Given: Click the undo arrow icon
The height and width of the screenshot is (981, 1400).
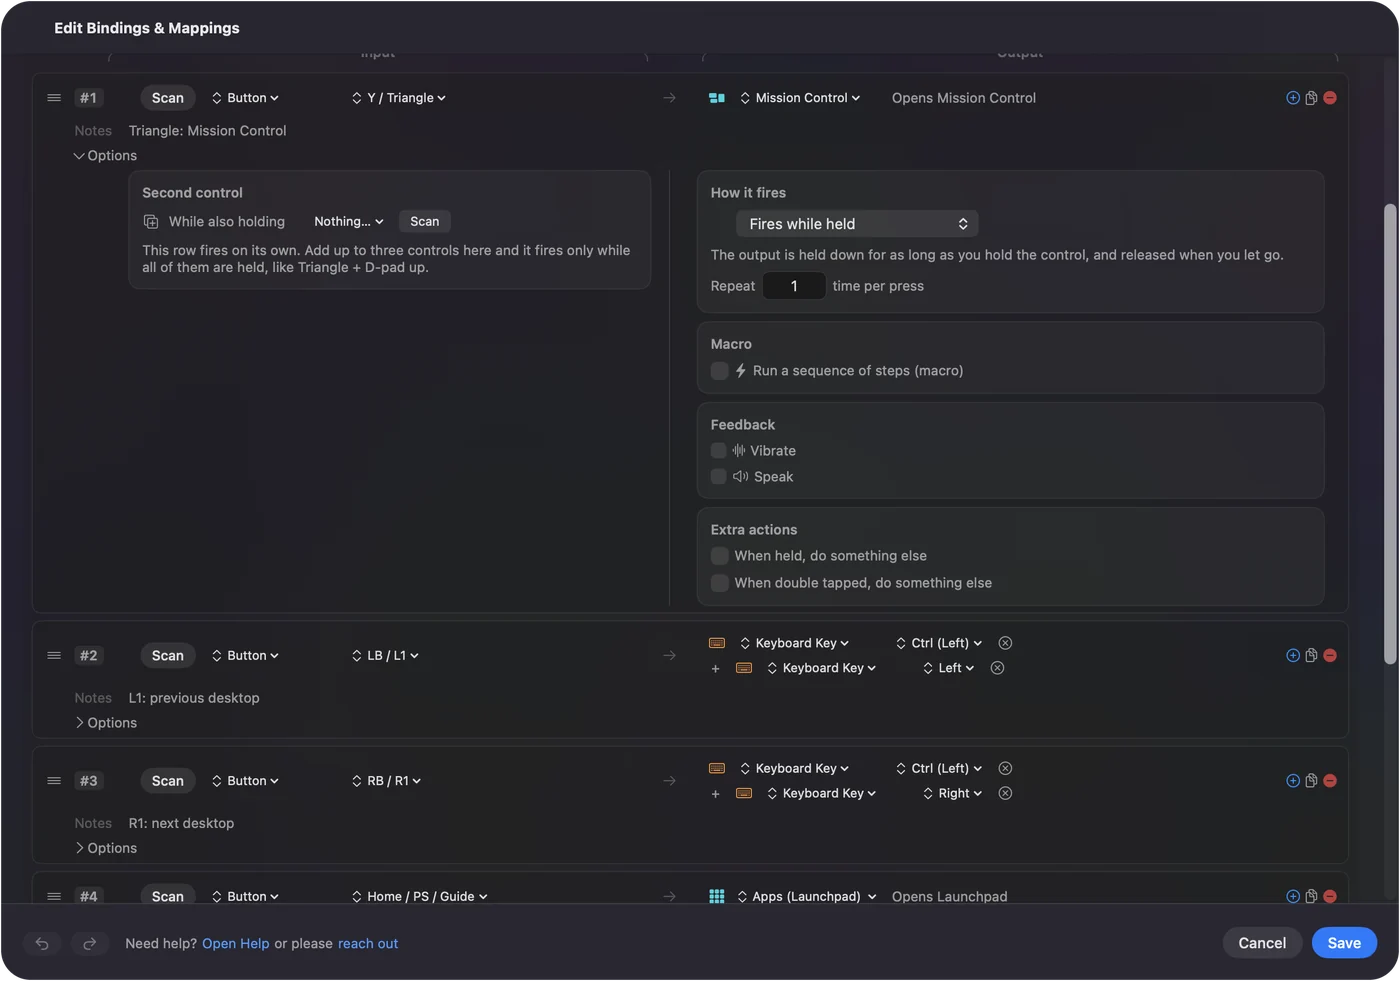Looking at the screenshot, I should pos(42,943).
